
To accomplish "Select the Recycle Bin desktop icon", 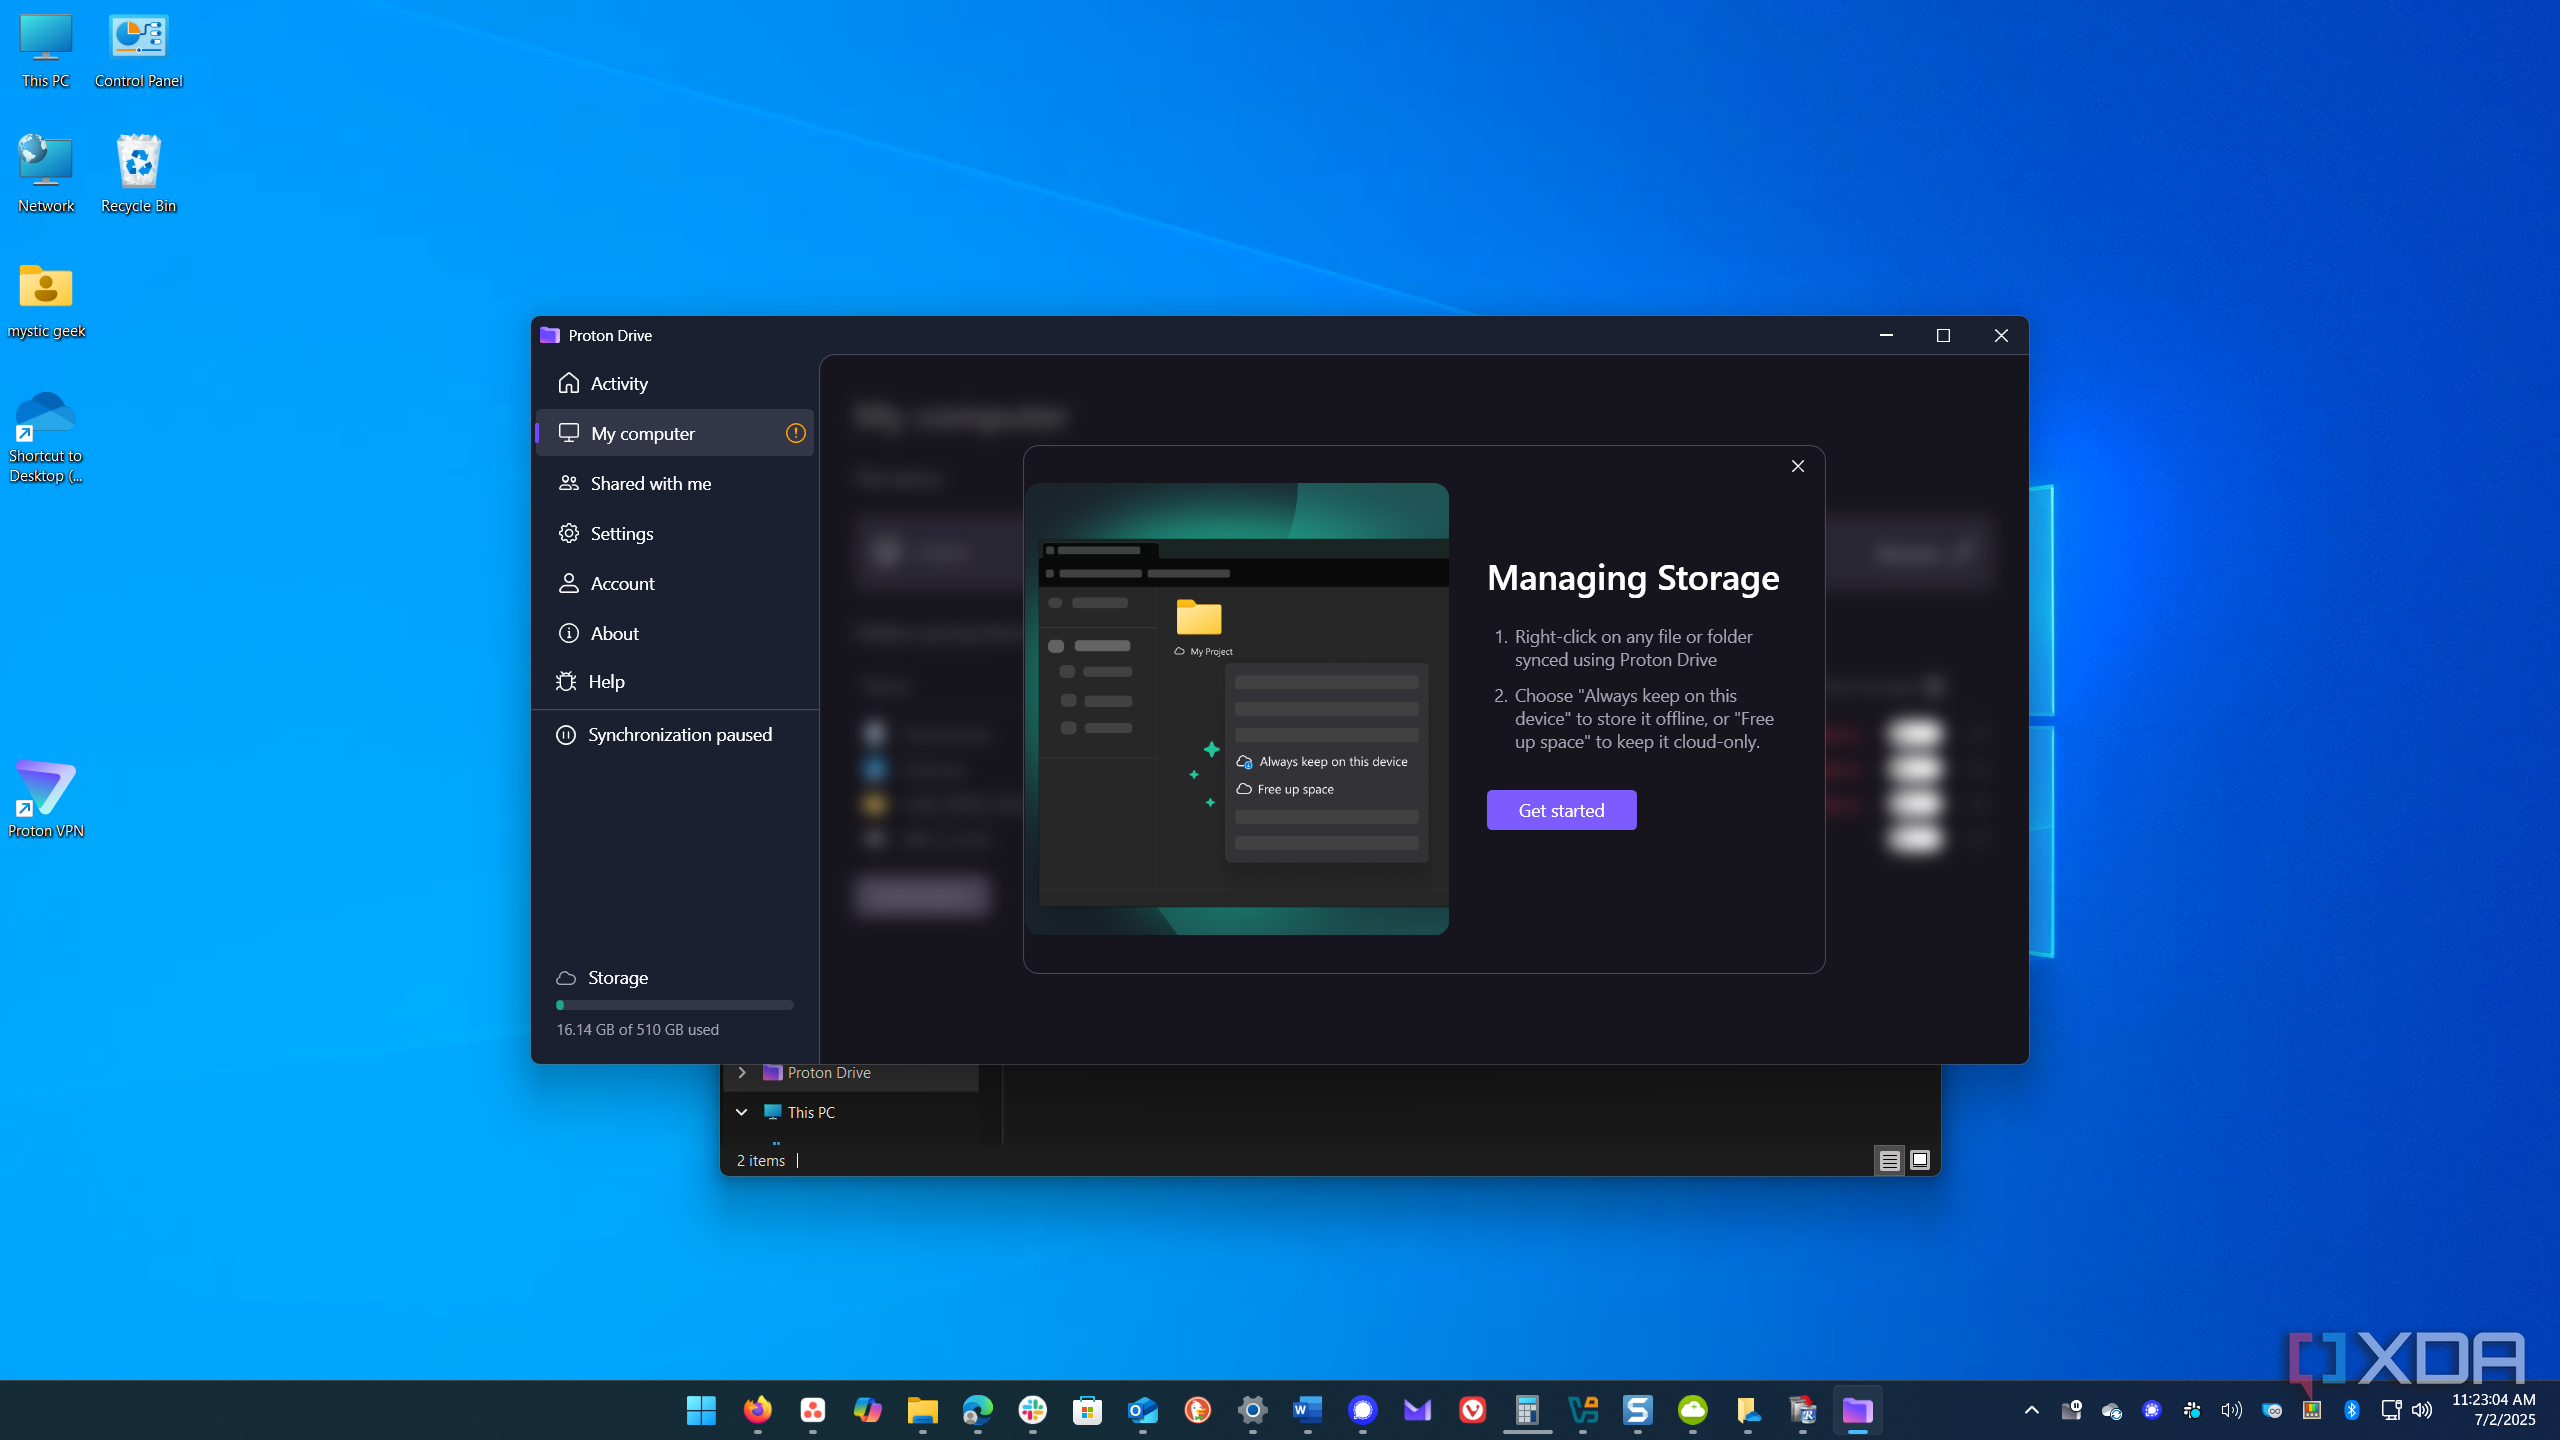I will click(x=138, y=173).
